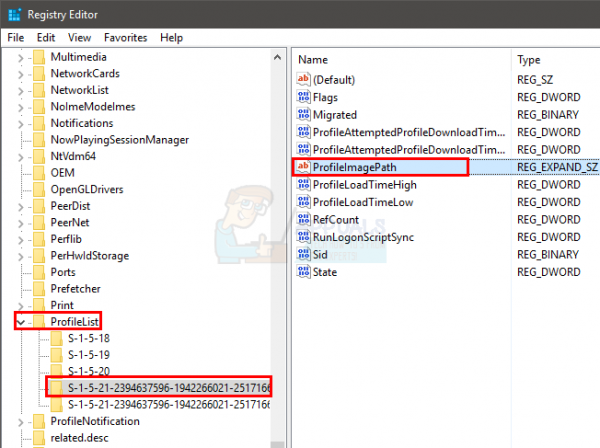Select the PerHwIdStorage tree key
Screen dimensions: 600x448
90,256
